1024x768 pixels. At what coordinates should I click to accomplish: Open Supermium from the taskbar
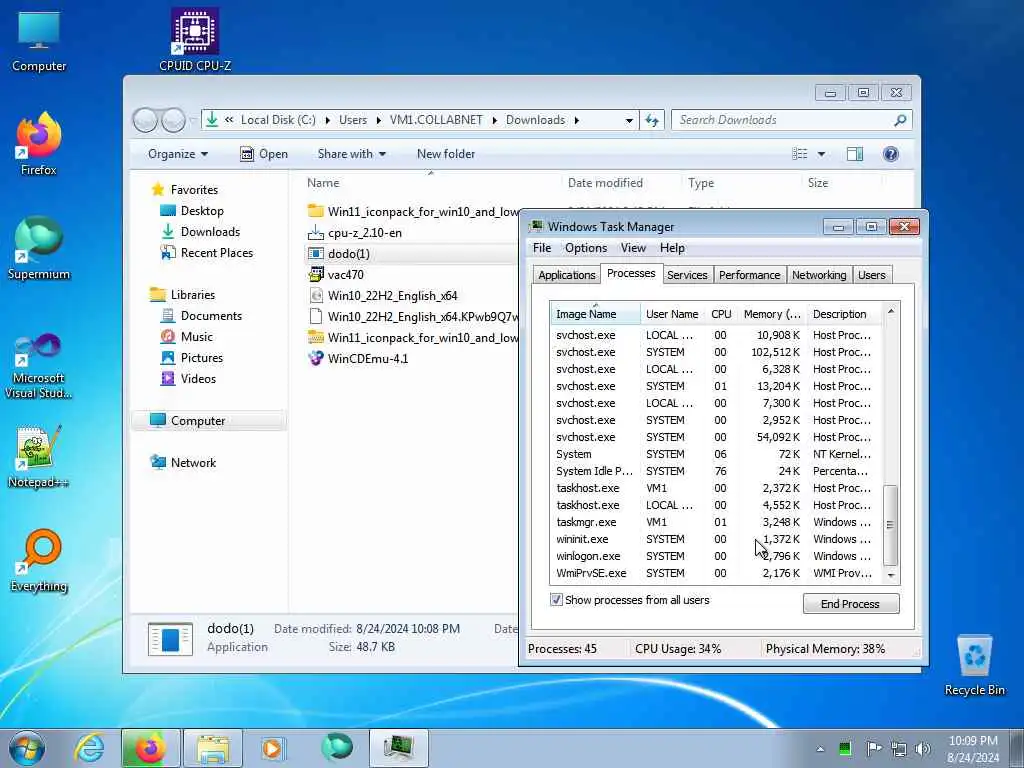336,748
